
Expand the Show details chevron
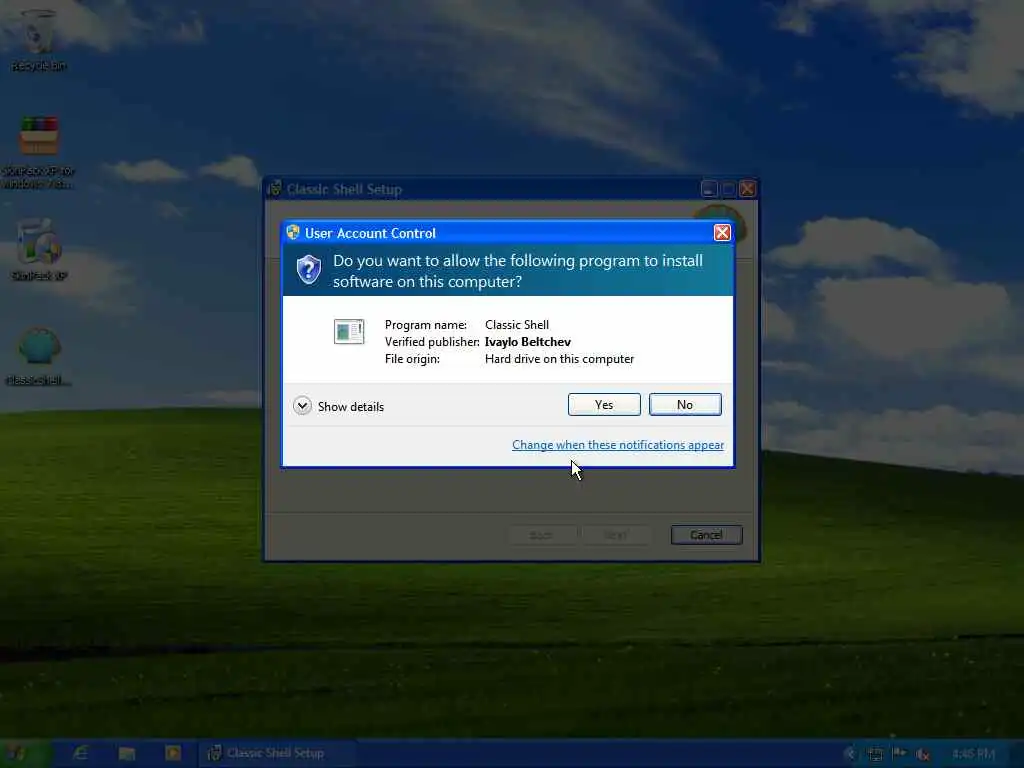coord(302,406)
